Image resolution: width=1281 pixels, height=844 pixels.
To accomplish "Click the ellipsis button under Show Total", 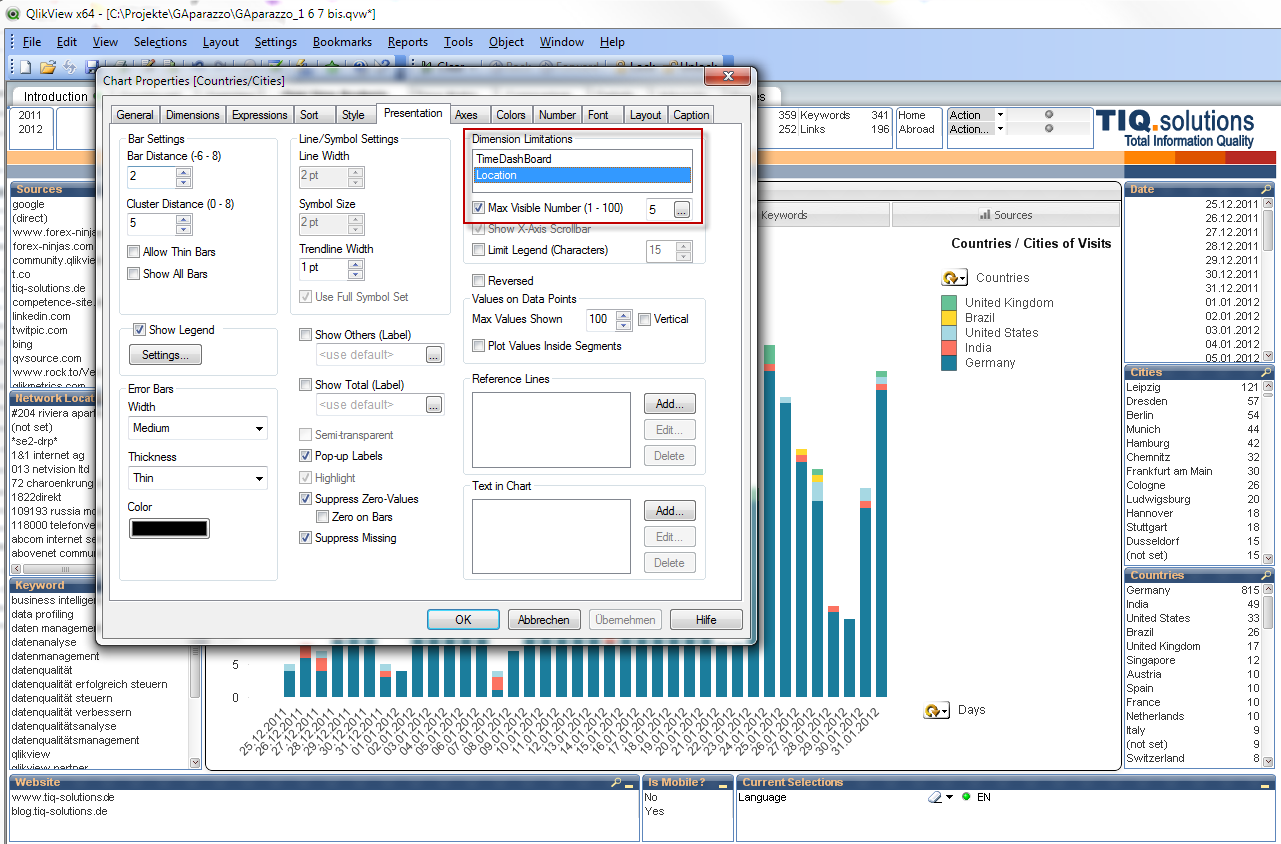I will coord(433,405).
